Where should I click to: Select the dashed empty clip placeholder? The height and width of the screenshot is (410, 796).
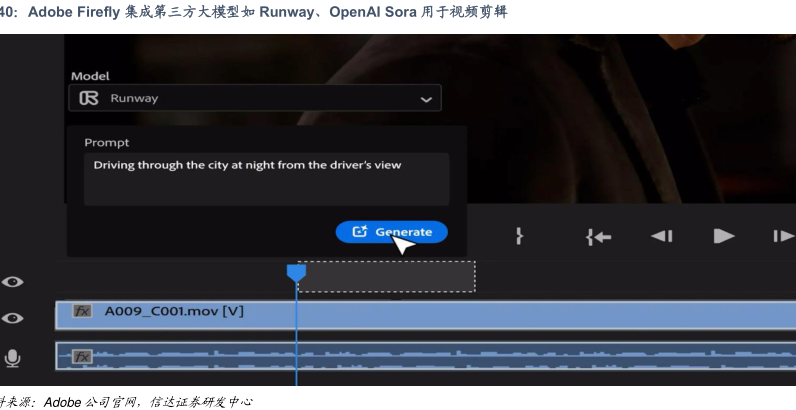(x=386, y=277)
